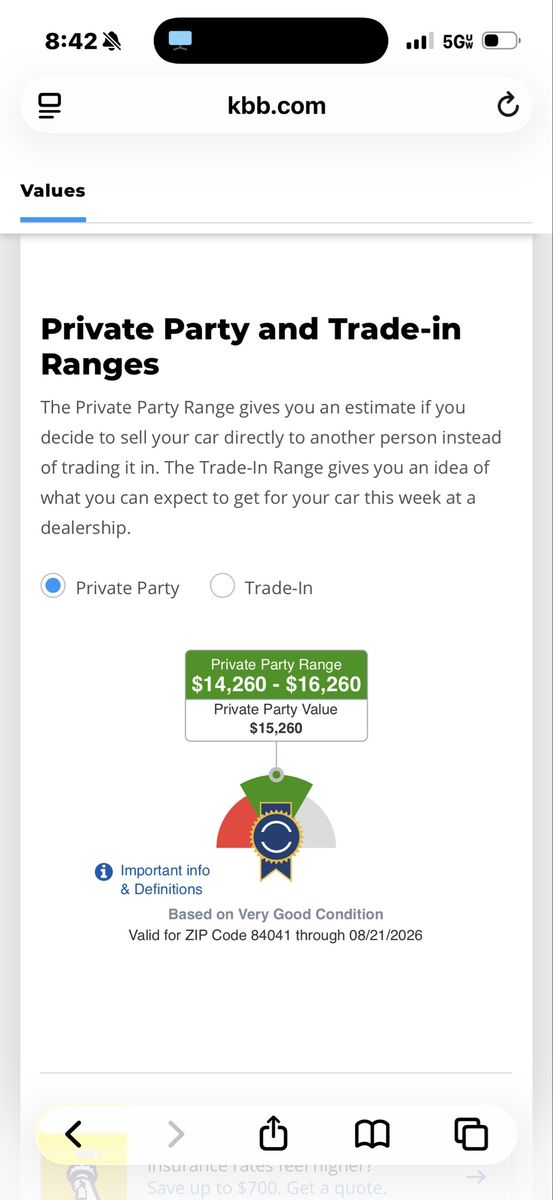Tap the insurance quote arrow

[475, 1177]
